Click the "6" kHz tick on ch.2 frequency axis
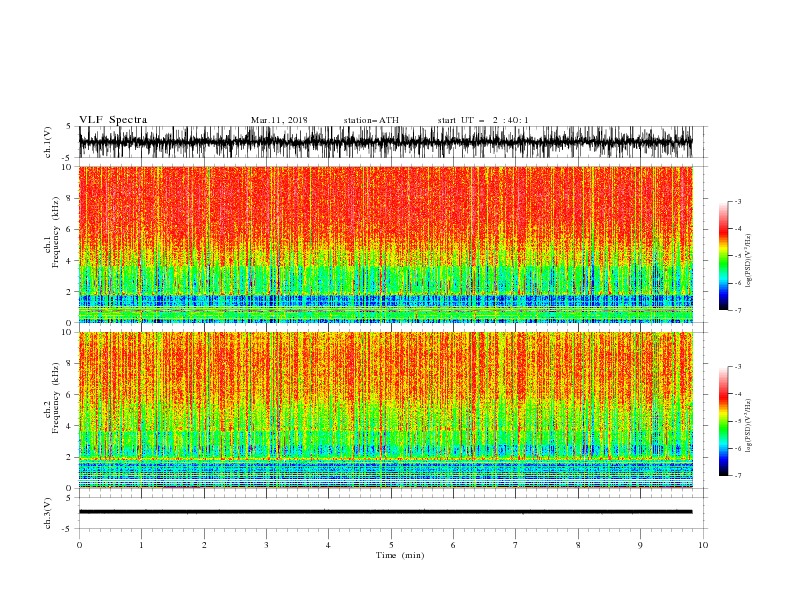The image size is (792, 612). 69,395
